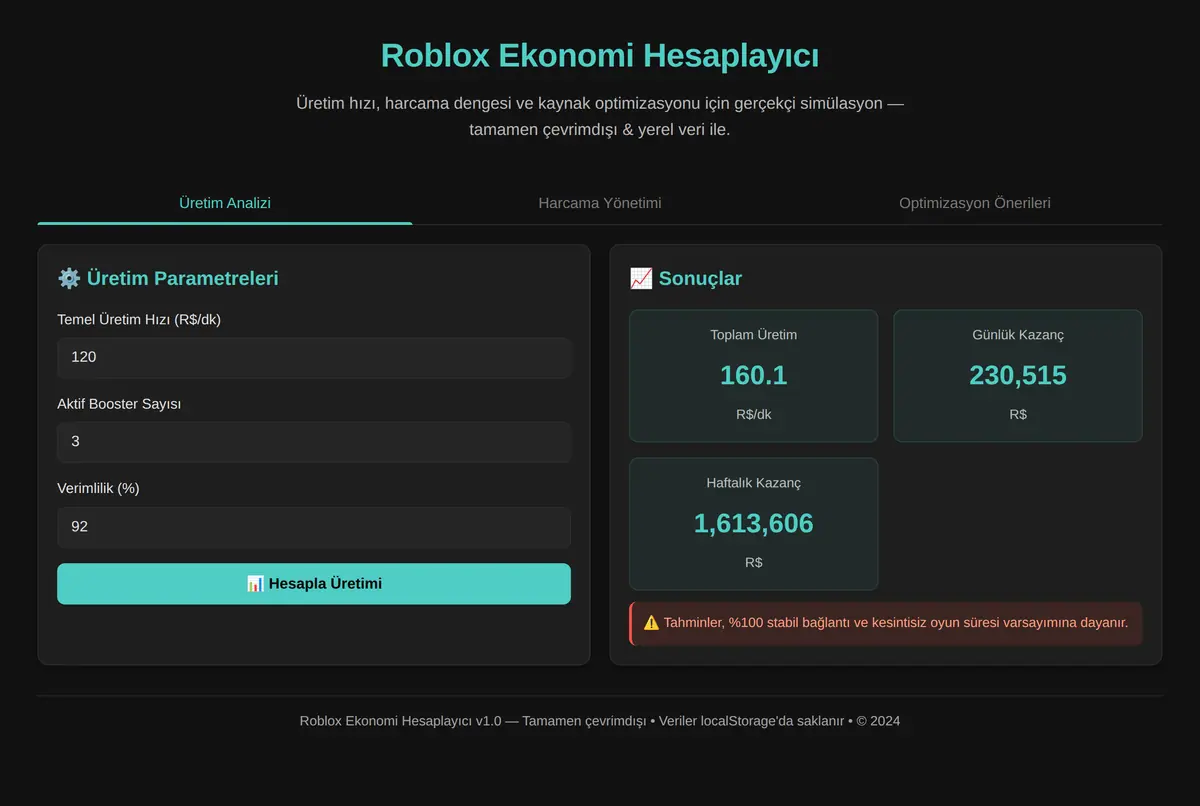Open the Optimizasyon Önerileri tab

[975, 203]
